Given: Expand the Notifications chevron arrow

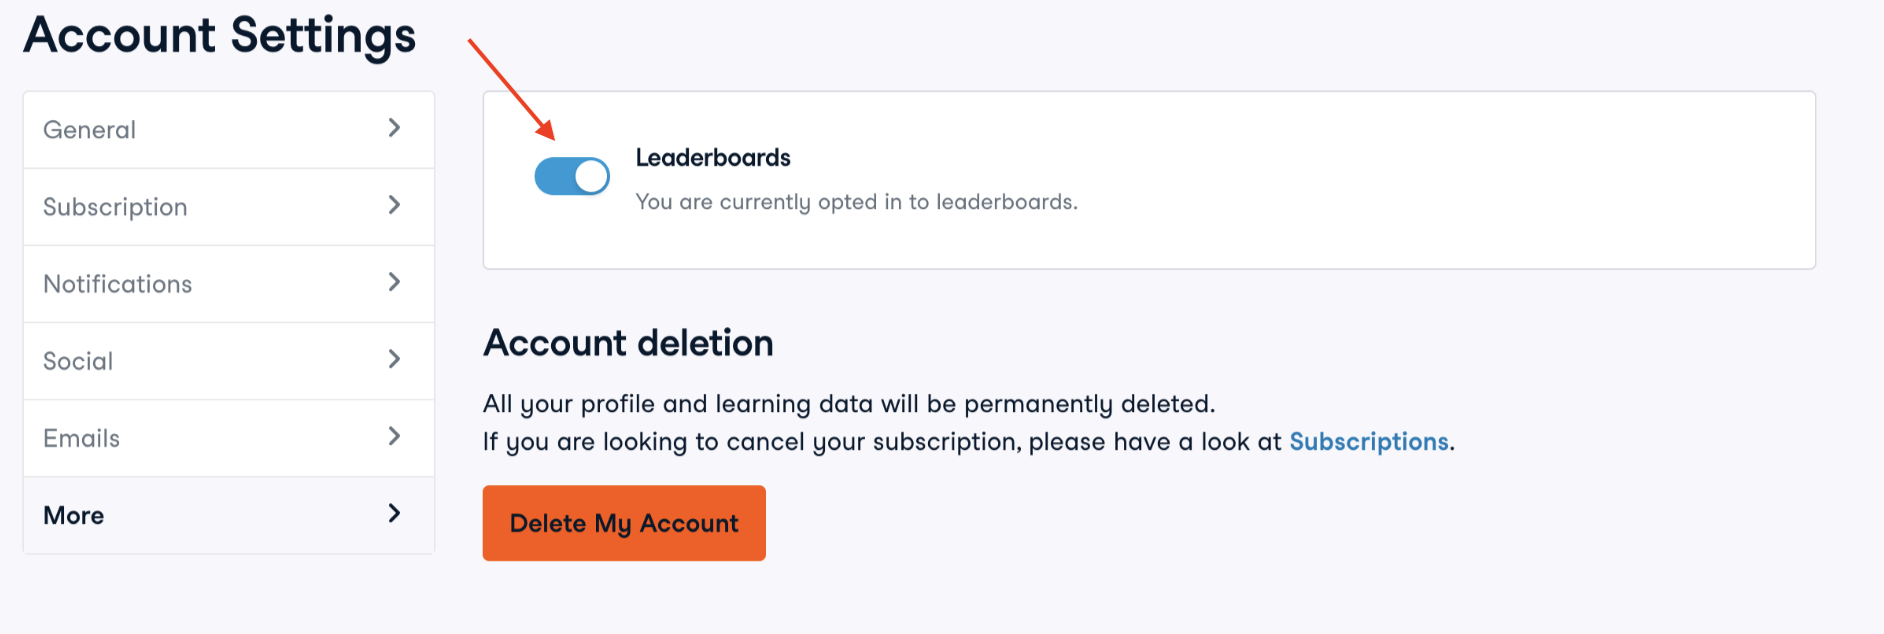Looking at the screenshot, I should click(395, 283).
